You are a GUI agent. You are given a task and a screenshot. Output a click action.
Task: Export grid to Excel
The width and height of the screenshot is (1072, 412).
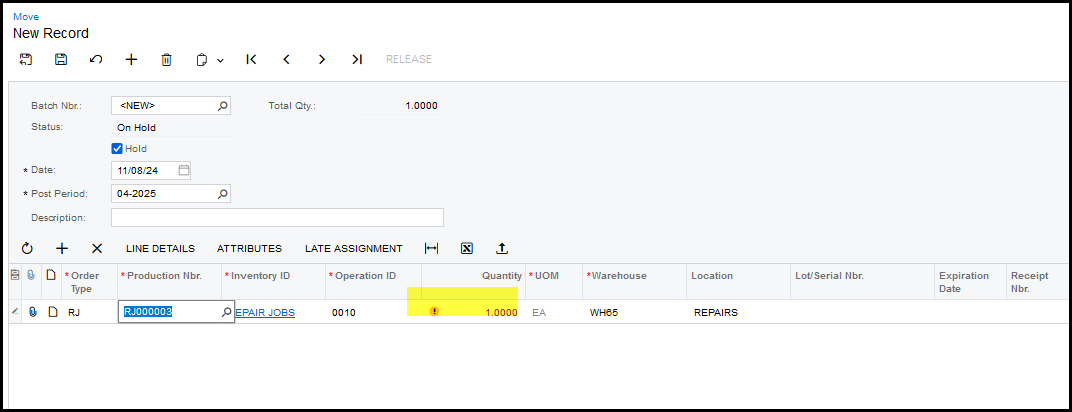[466, 248]
